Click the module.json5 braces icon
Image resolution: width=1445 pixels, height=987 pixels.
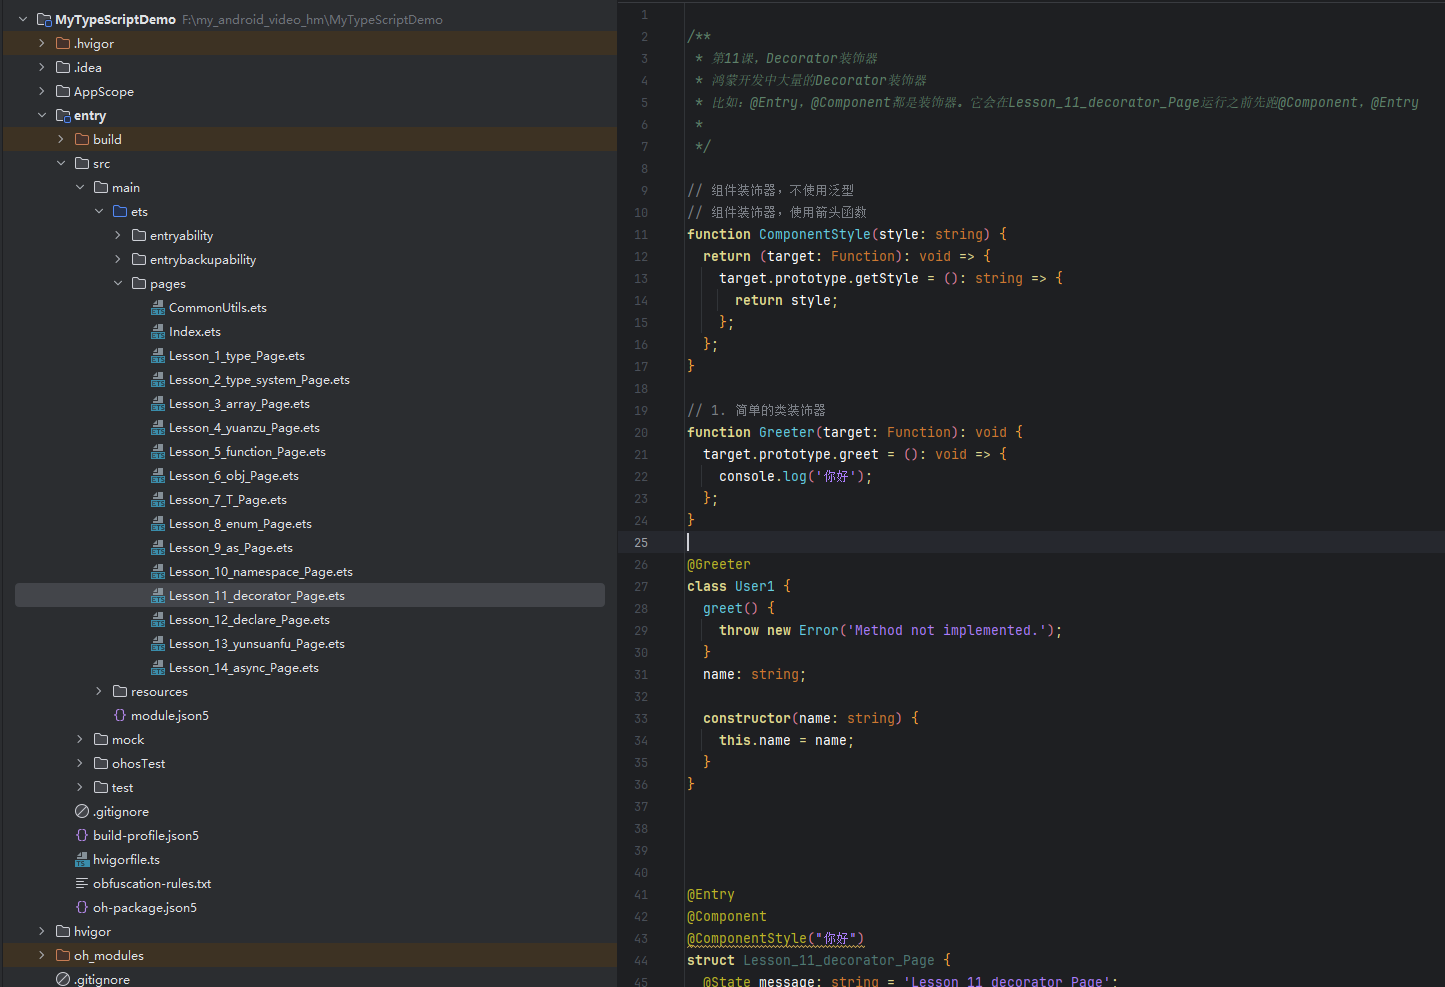pyautogui.click(x=120, y=715)
